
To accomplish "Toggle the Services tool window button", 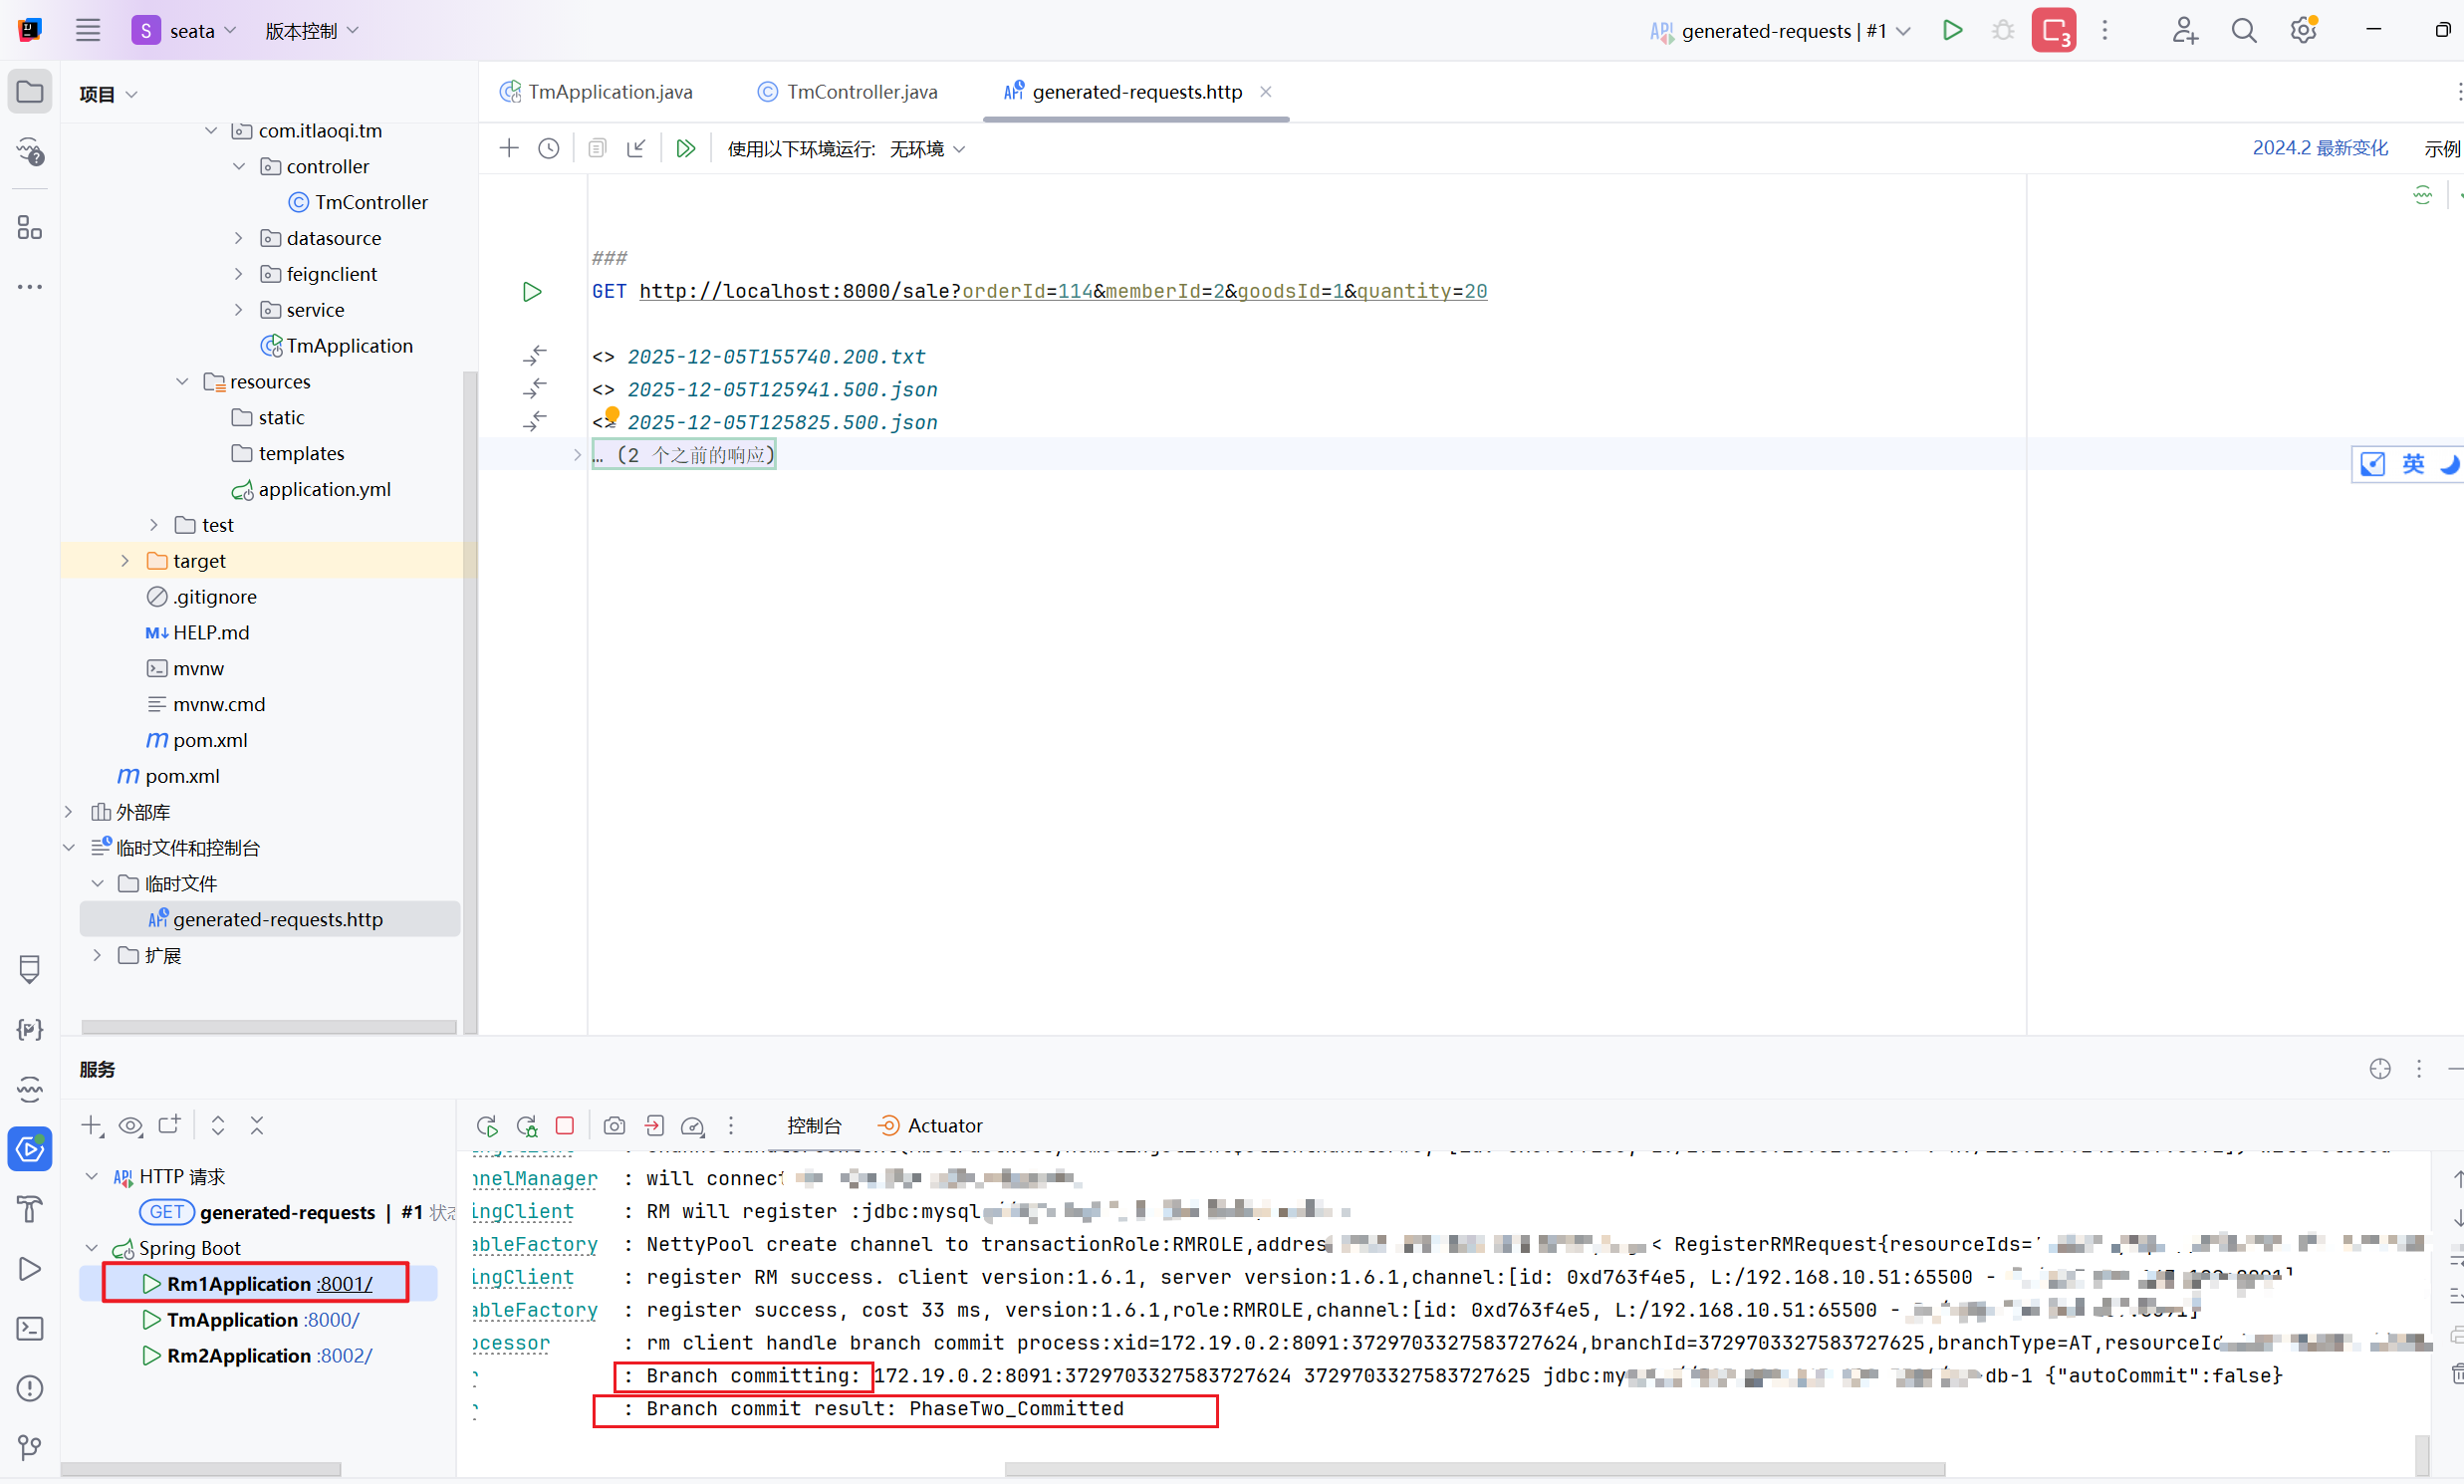I will 30,1149.
